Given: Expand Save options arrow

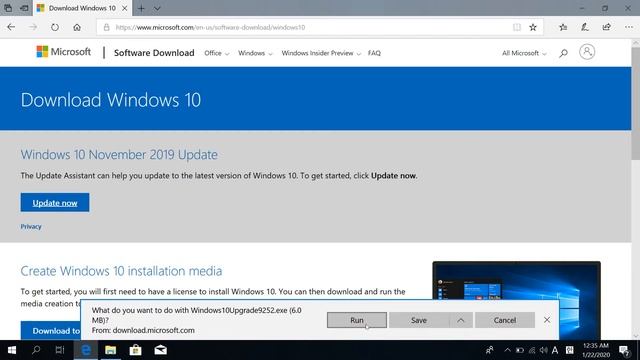Looking at the screenshot, I should [x=461, y=320].
